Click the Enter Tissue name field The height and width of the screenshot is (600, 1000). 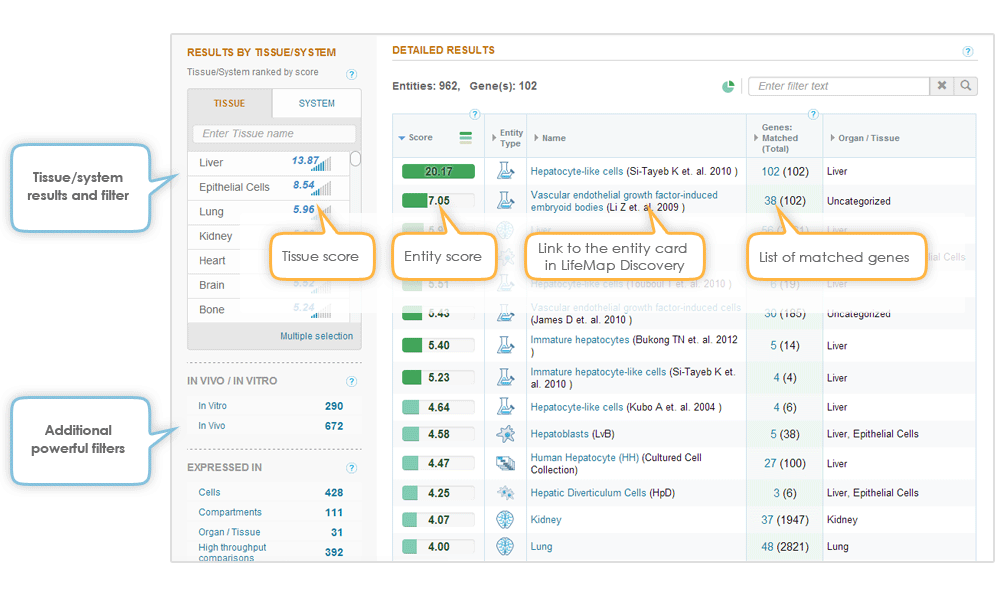[273, 134]
